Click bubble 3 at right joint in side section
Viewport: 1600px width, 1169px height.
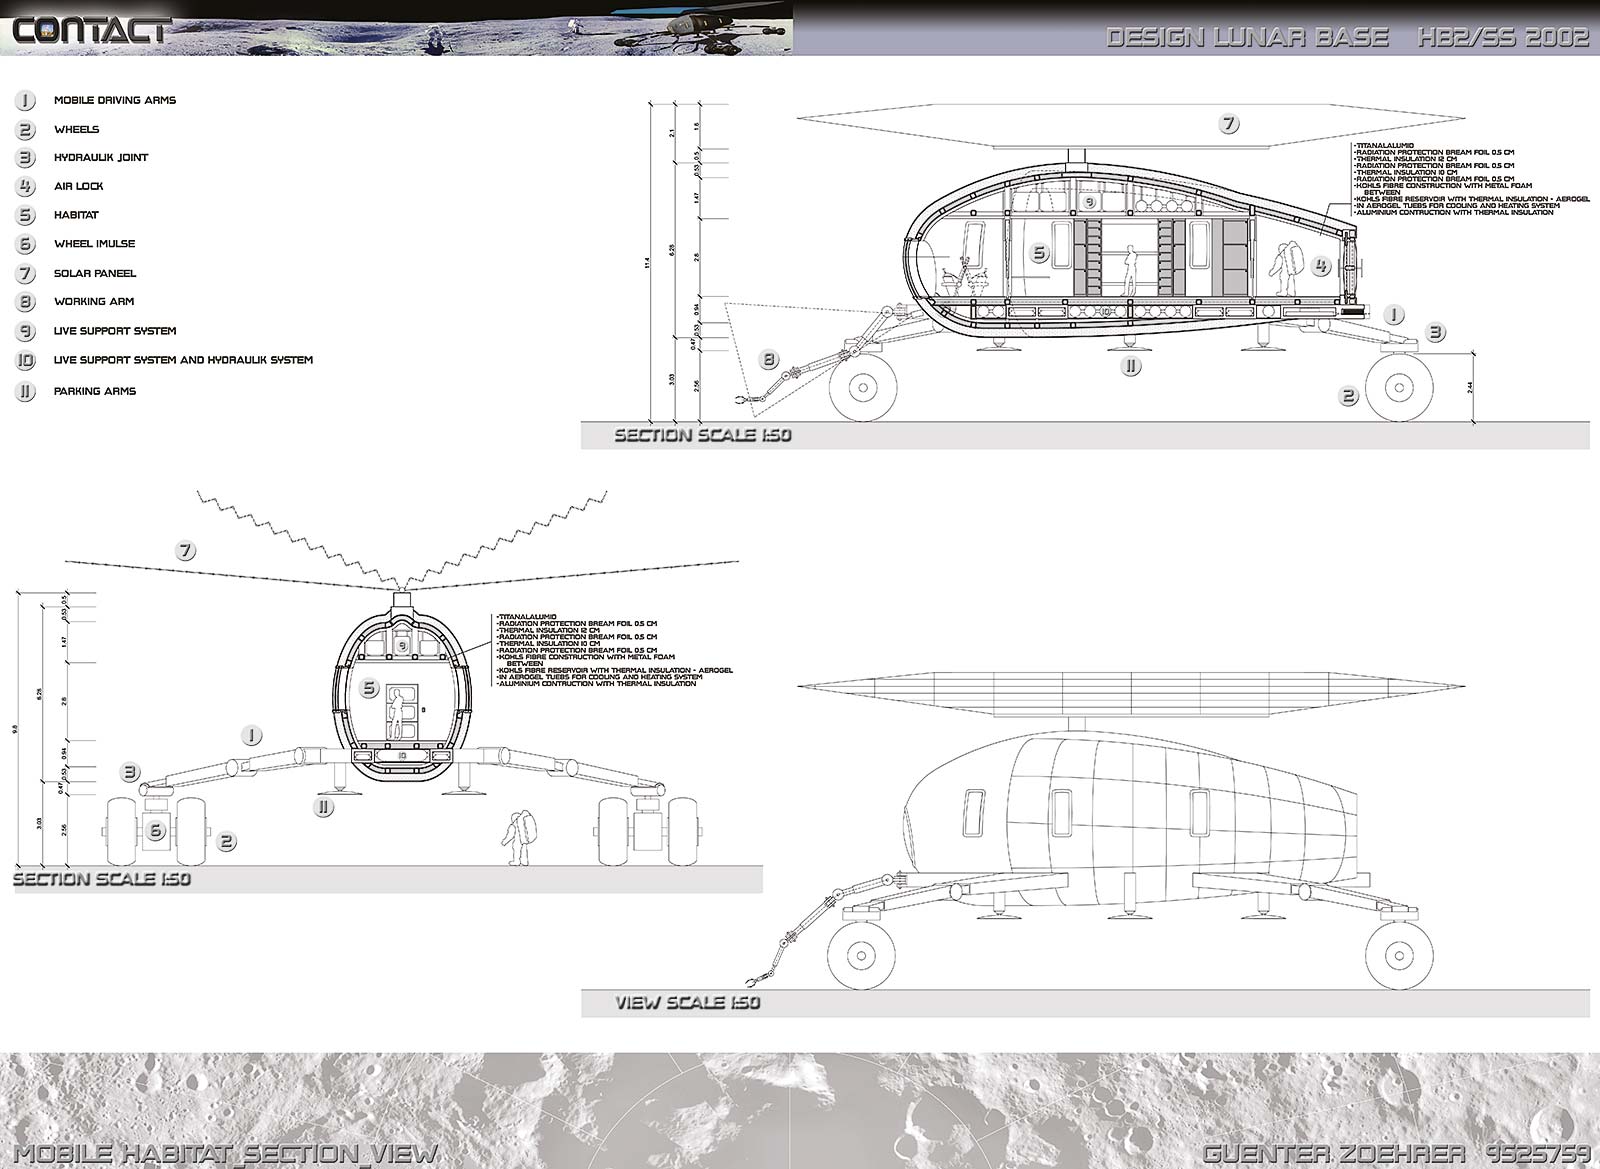[x=1435, y=333]
